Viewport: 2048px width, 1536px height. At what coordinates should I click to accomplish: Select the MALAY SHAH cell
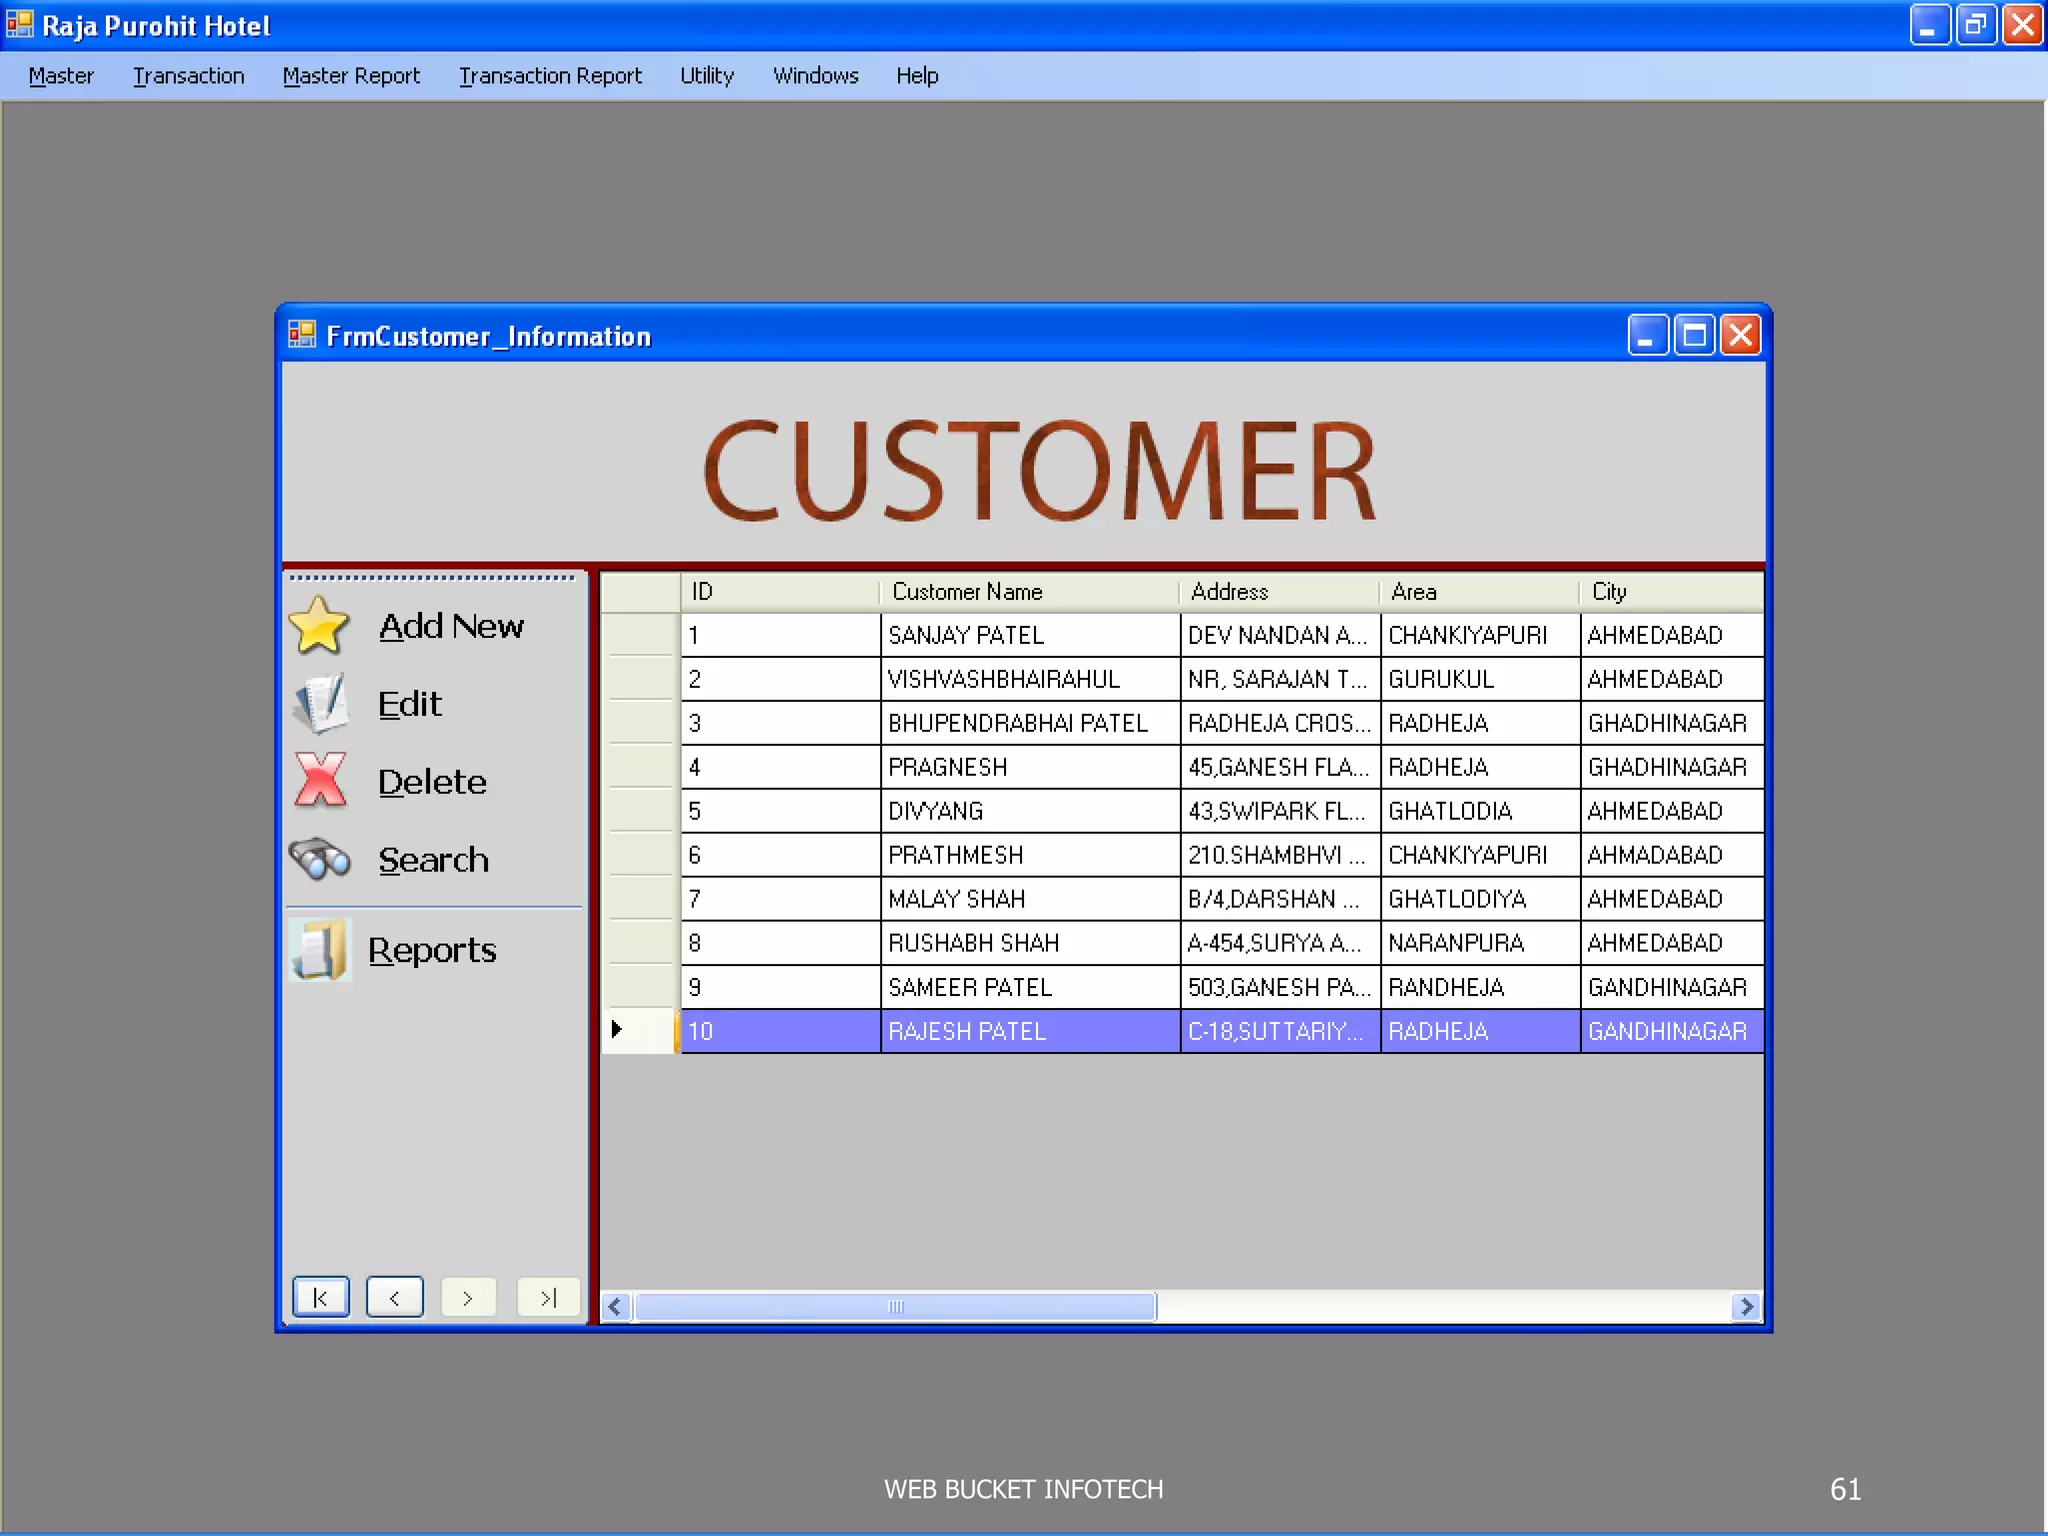click(x=1030, y=899)
